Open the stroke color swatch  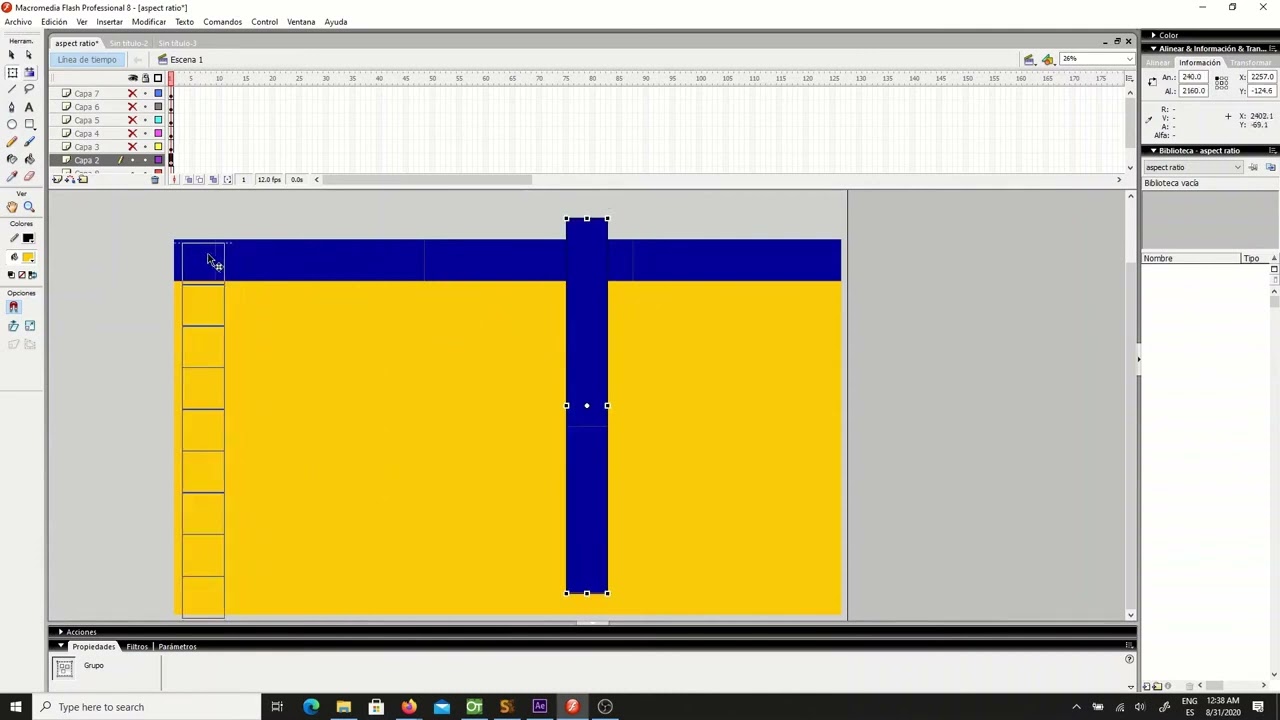coord(29,238)
